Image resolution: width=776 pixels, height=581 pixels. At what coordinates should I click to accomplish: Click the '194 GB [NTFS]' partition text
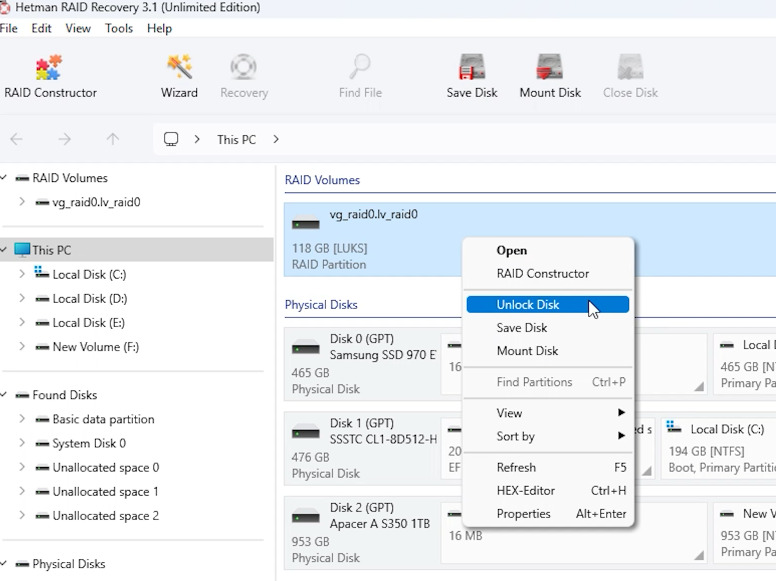(x=706, y=451)
